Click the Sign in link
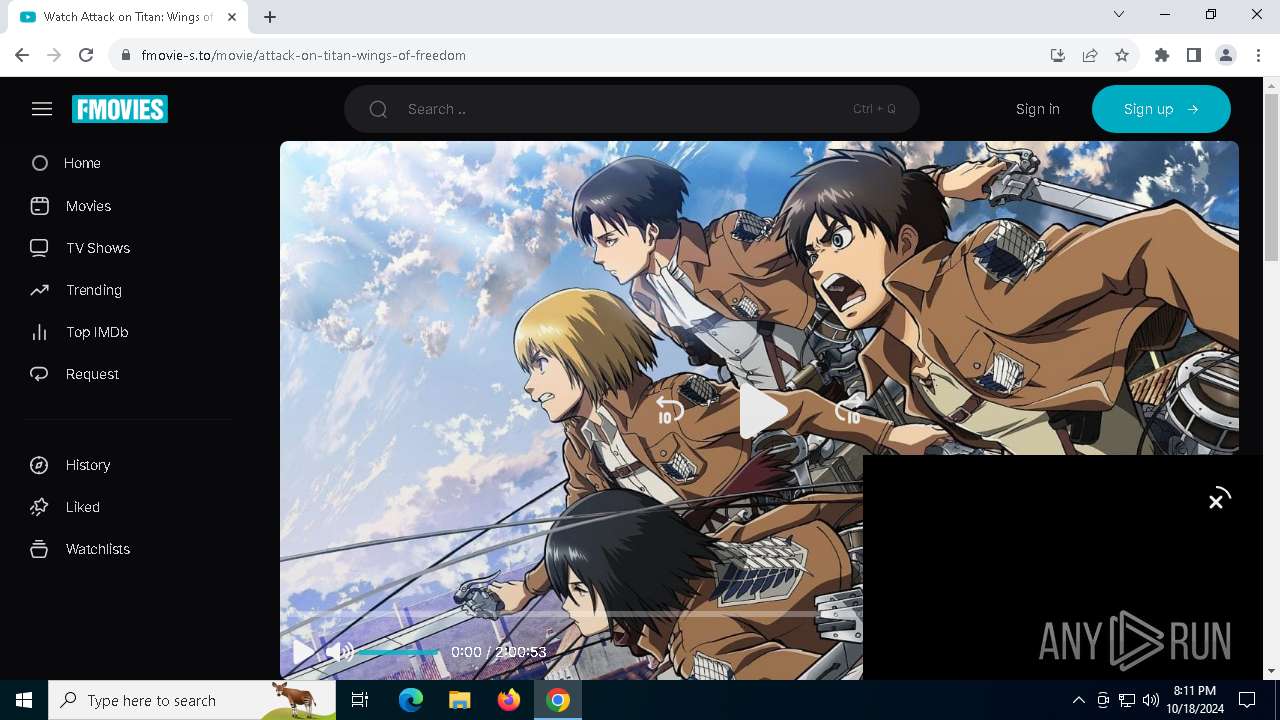The image size is (1280, 720). (x=1038, y=109)
